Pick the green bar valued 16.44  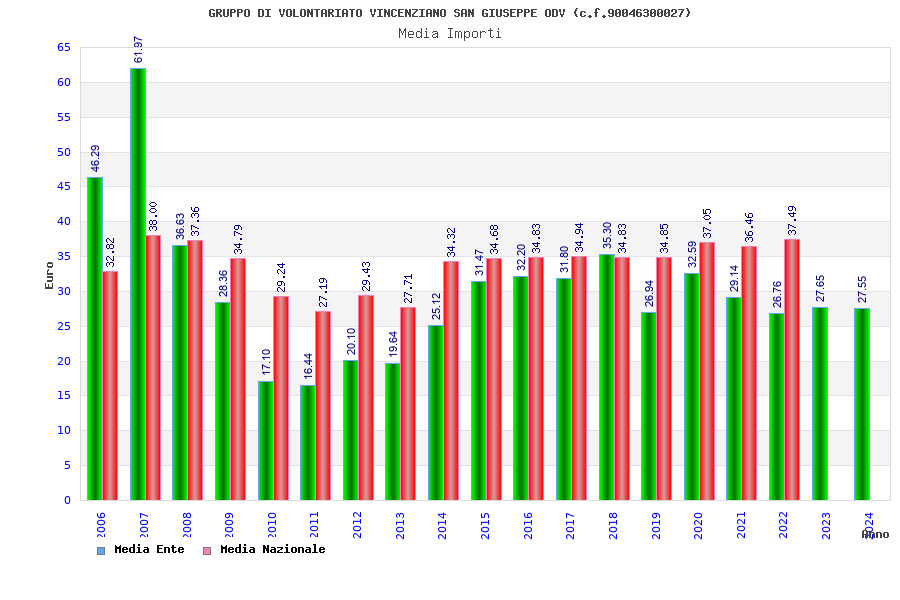tap(308, 443)
